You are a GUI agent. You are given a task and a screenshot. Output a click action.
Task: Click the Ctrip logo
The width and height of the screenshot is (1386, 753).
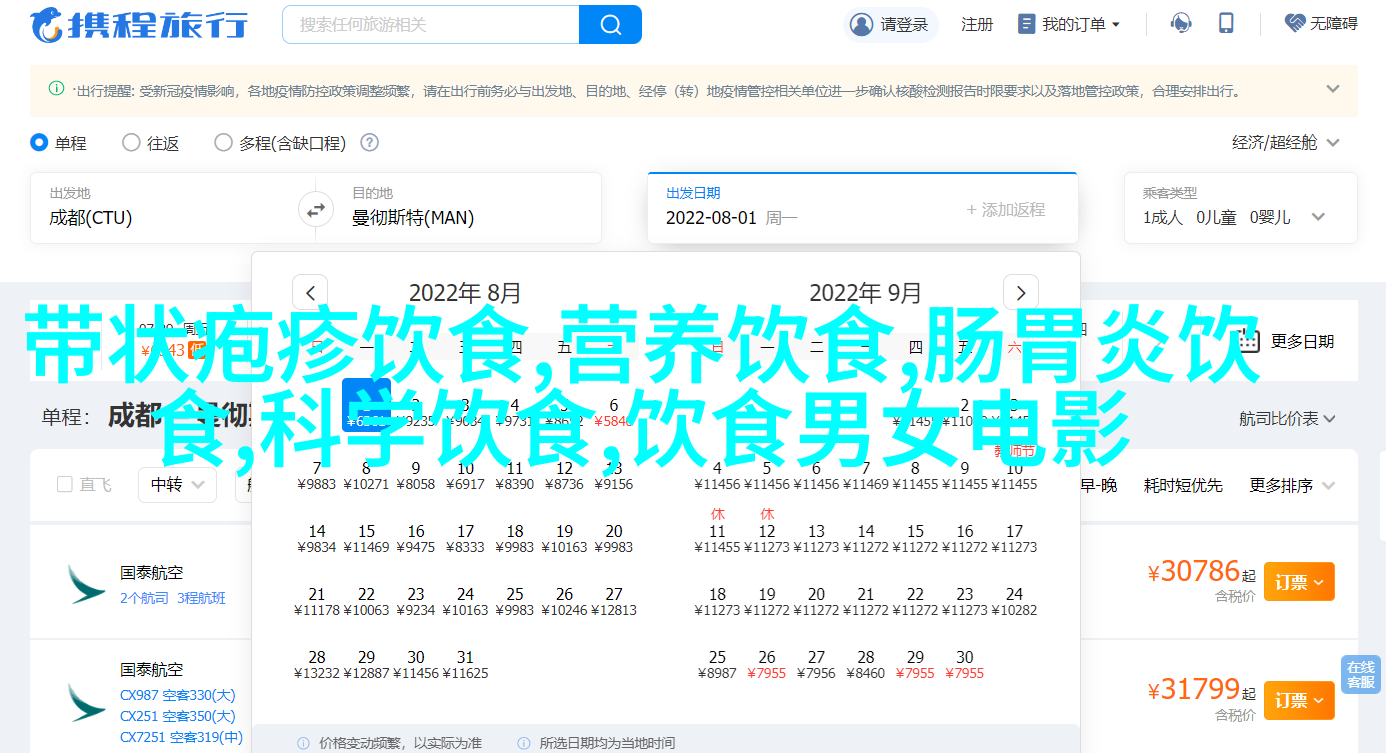139,24
